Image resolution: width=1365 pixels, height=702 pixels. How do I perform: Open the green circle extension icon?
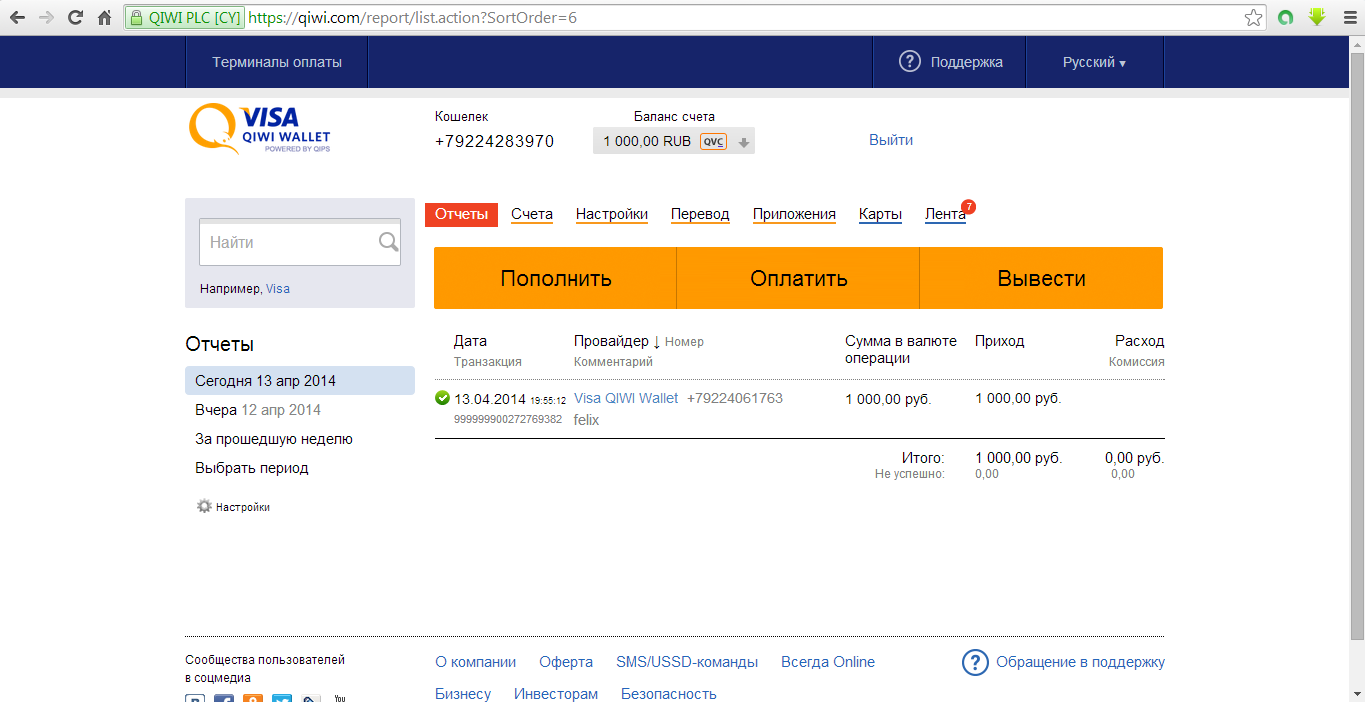pyautogui.click(x=1286, y=17)
